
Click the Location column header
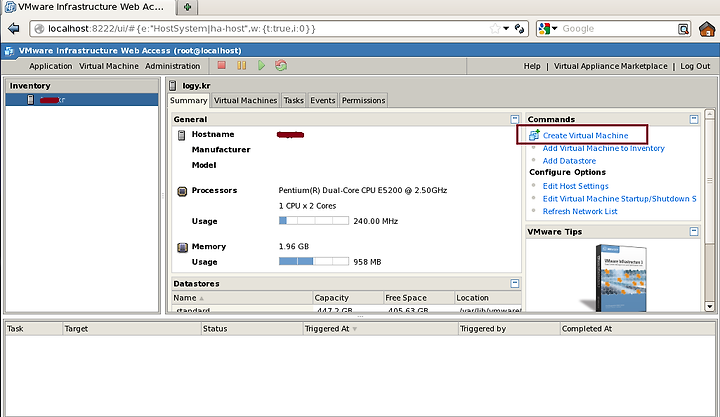[488, 298]
